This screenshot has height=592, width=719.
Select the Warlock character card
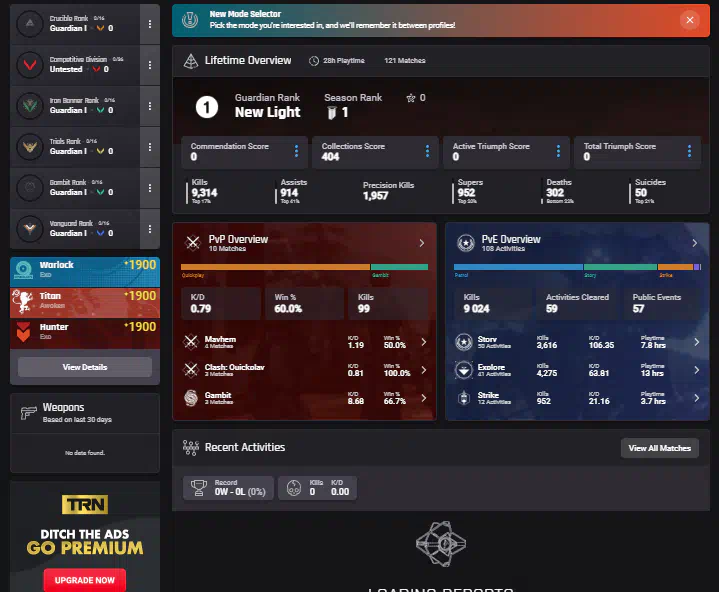click(85, 271)
